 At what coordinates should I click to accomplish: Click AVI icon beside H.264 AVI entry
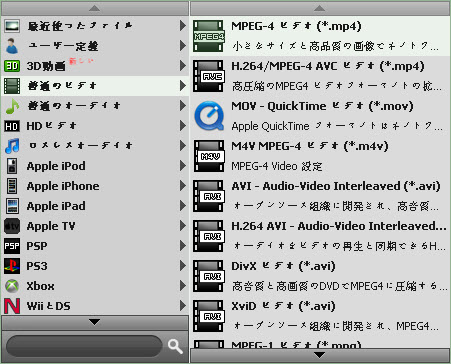point(209,236)
